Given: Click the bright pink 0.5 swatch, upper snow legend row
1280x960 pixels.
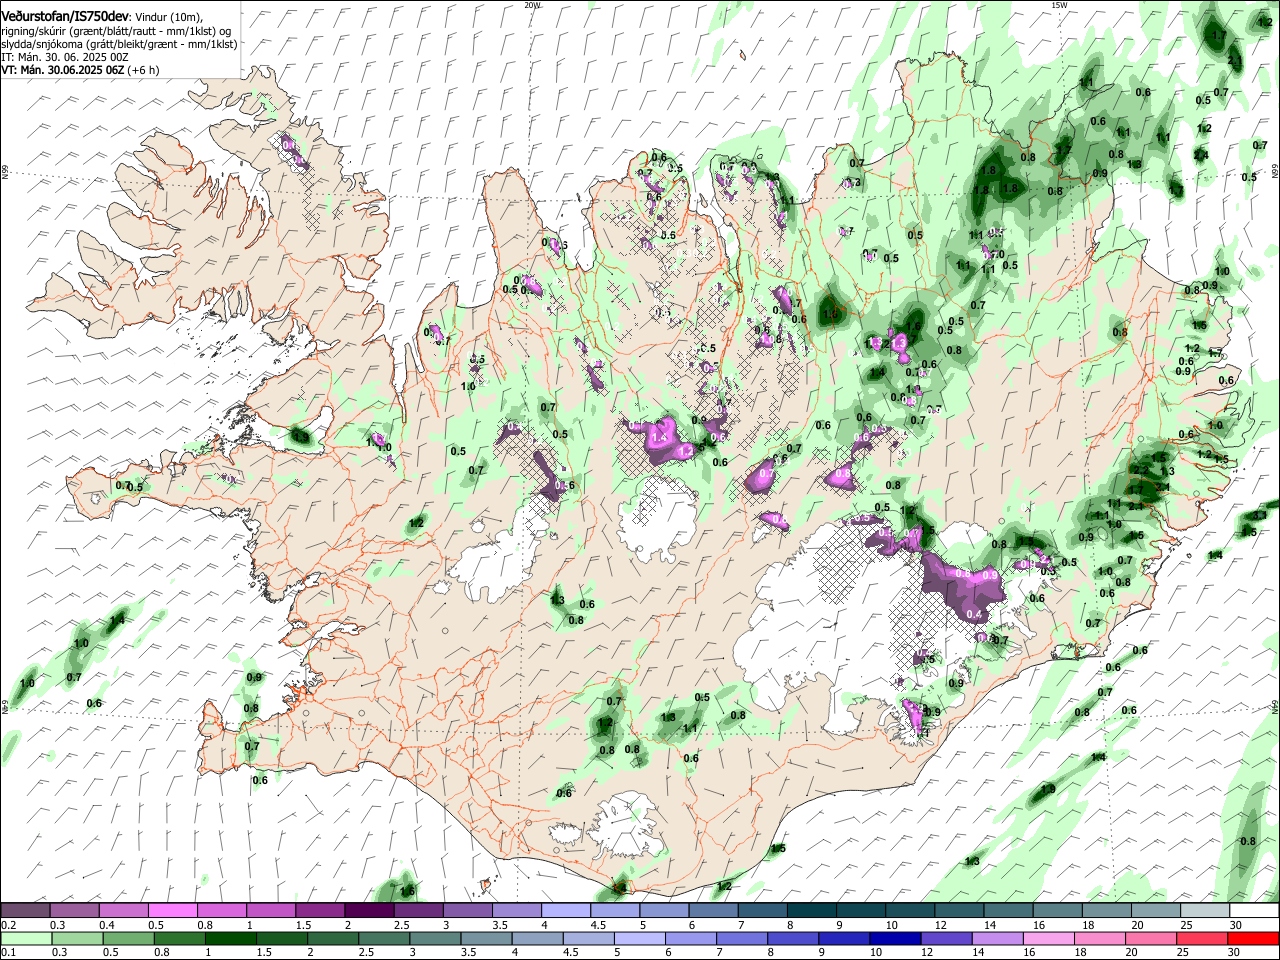Looking at the screenshot, I should (x=172, y=911).
